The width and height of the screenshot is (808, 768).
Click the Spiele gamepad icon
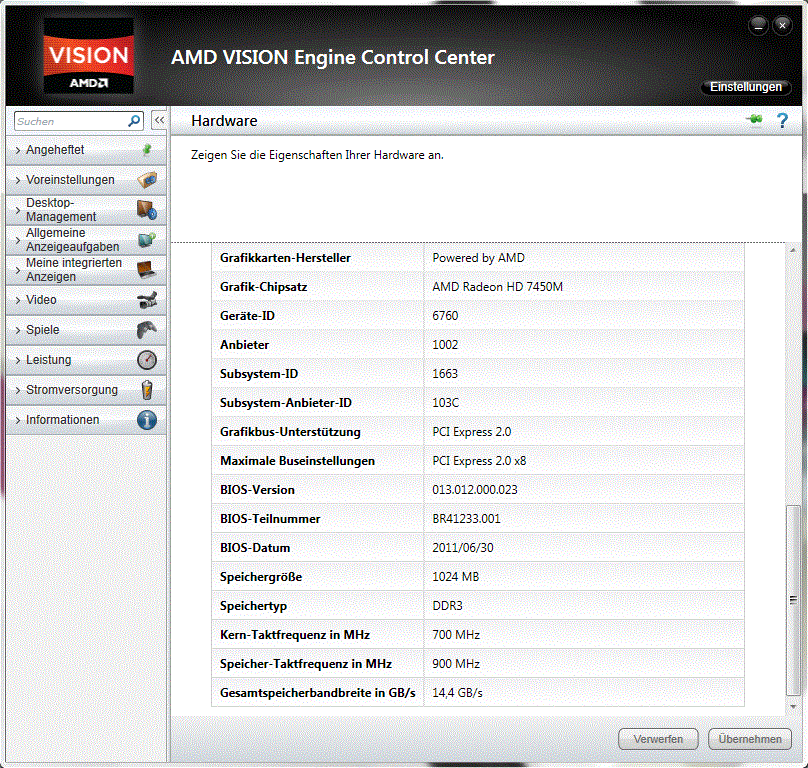pyautogui.click(x=147, y=330)
